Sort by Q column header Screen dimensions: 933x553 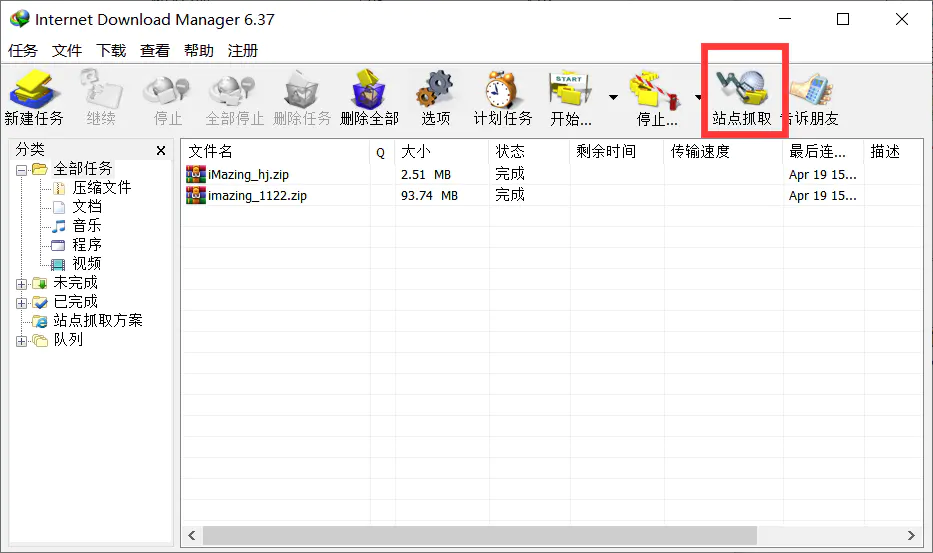point(382,151)
